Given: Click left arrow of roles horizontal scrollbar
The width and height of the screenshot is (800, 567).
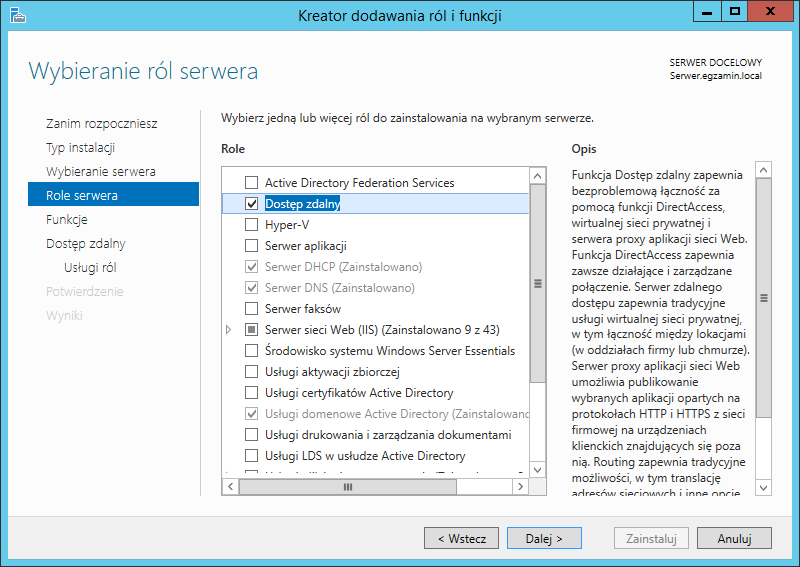Looking at the screenshot, I should point(231,486).
